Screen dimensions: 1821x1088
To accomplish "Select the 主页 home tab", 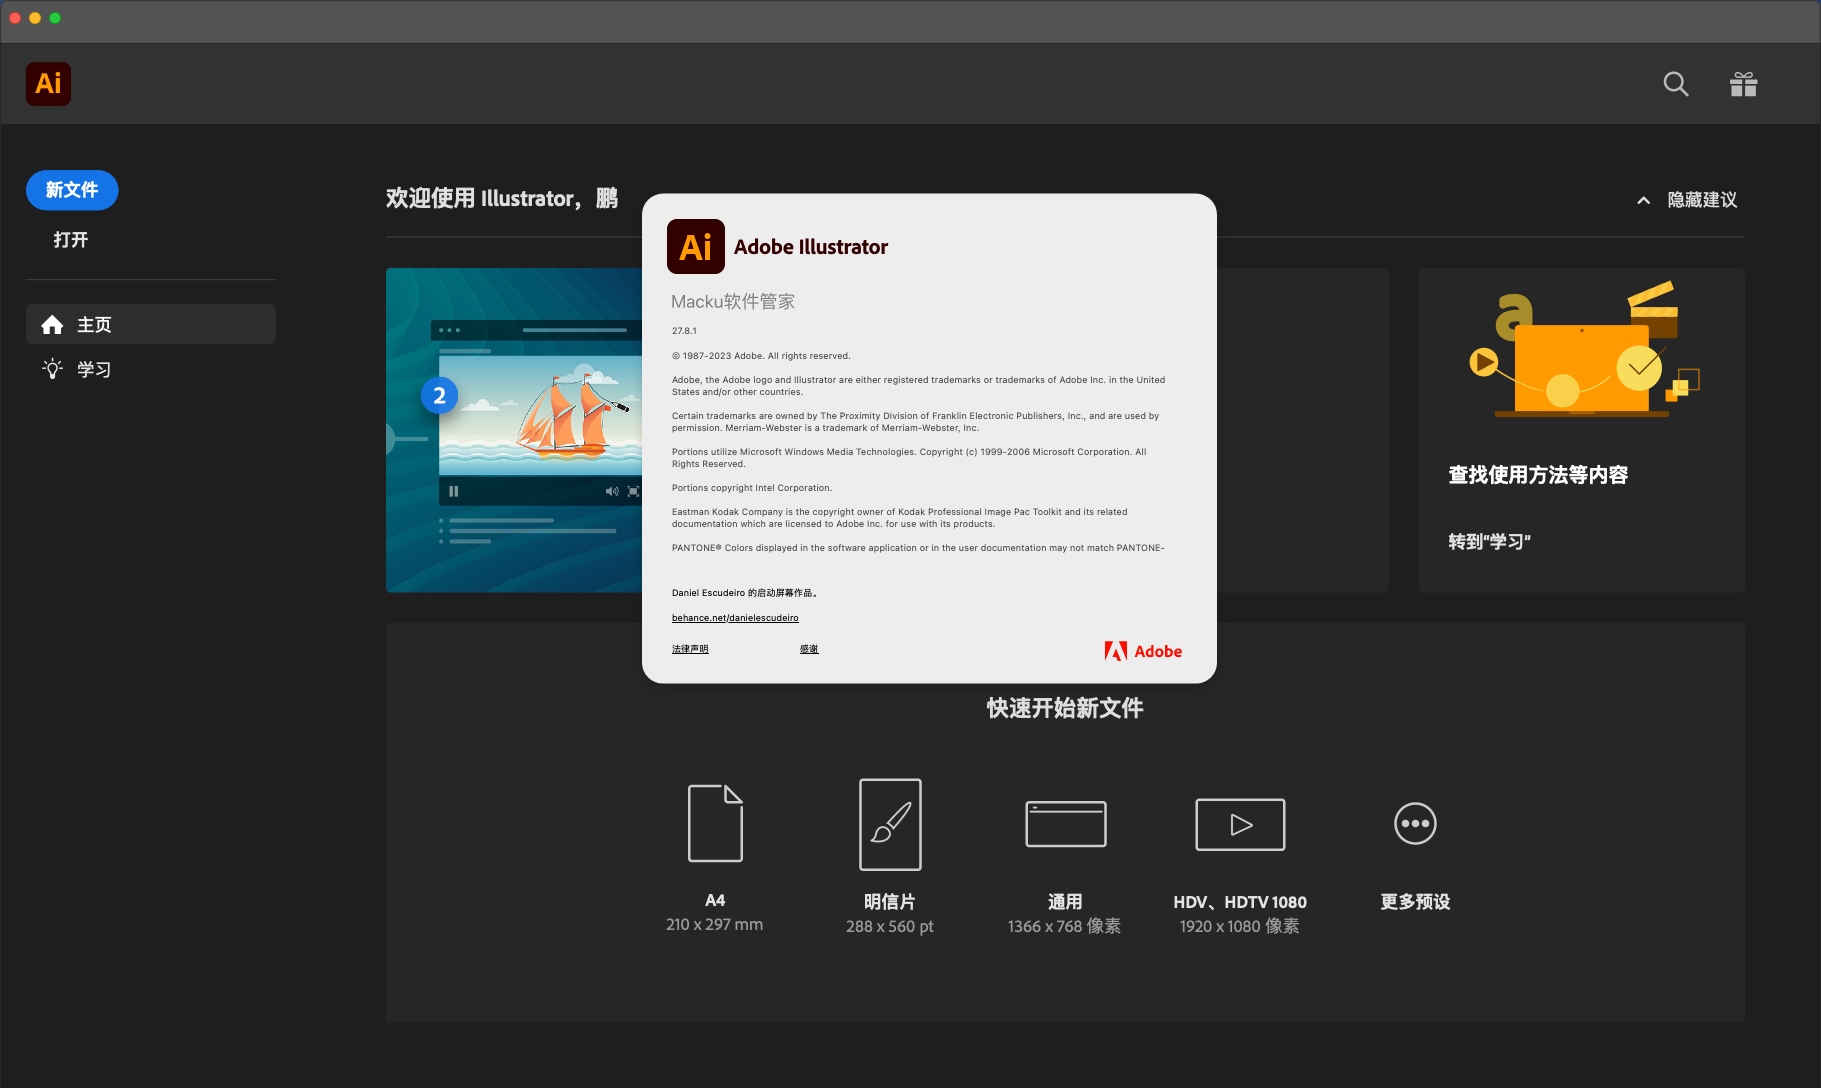I will point(151,324).
